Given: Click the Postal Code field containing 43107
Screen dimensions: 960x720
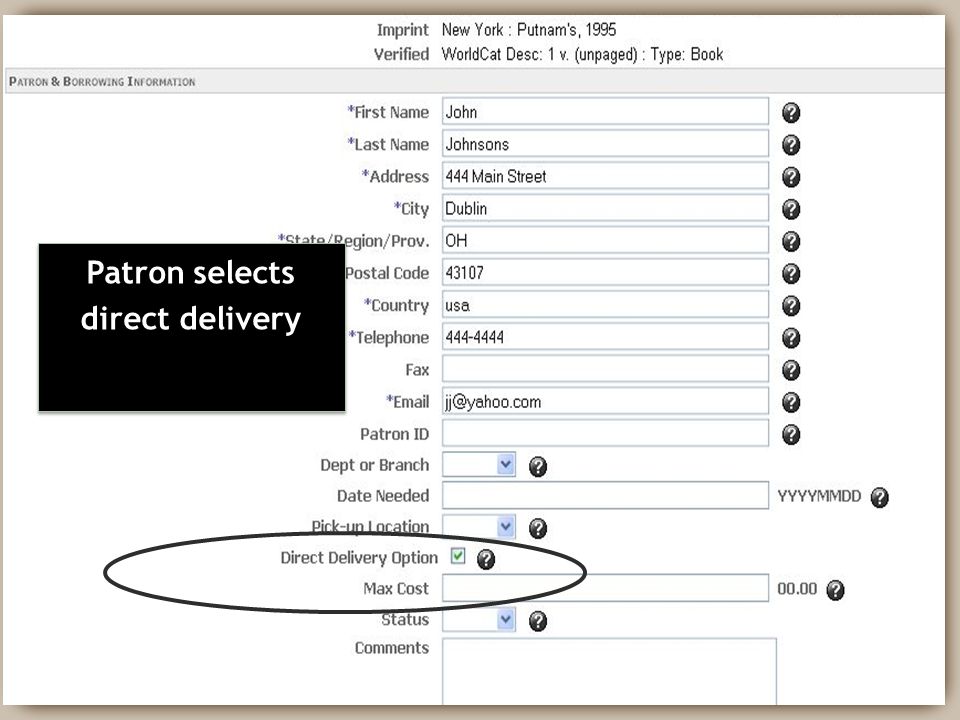Looking at the screenshot, I should [x=606, y=272].
